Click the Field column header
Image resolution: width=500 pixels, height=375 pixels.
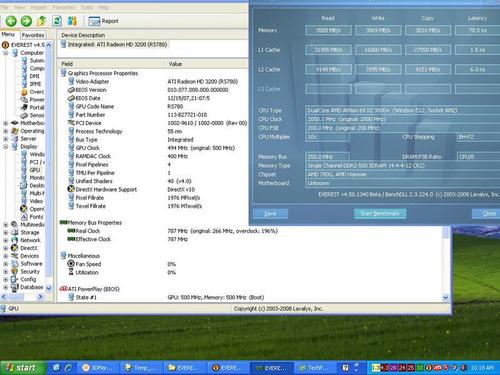tap(111, 64)
